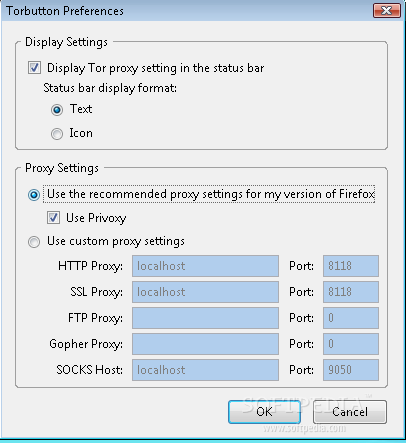406x443 pixels.
Task: Select Use custom proxy settings
Action: 34,242
